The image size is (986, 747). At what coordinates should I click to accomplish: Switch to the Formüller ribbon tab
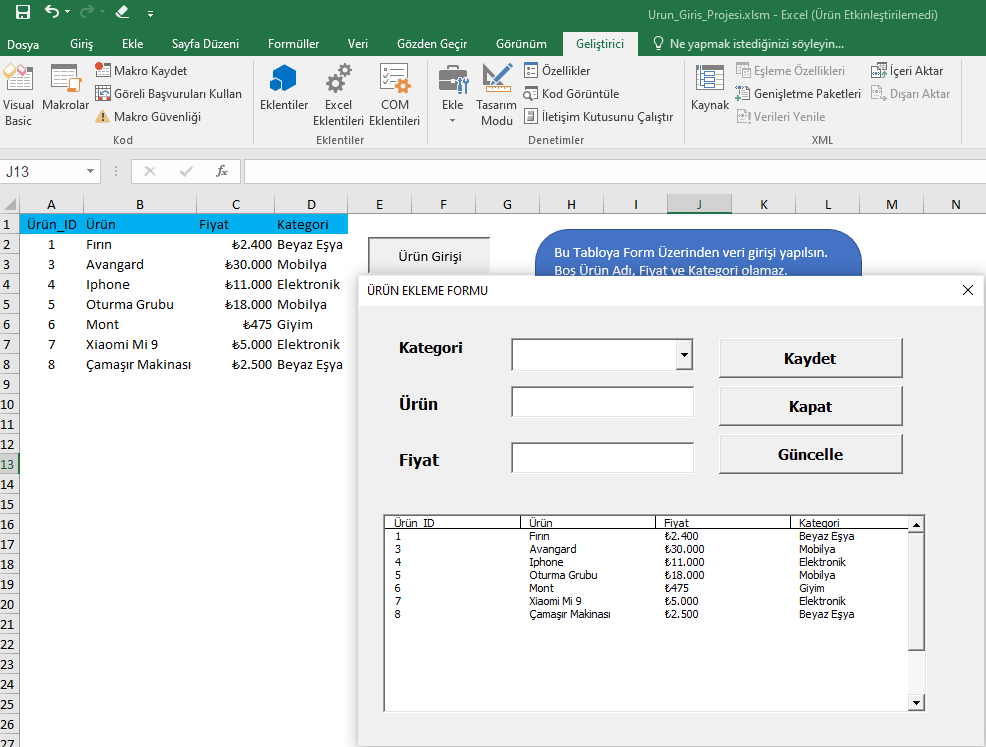coord(293,44)
